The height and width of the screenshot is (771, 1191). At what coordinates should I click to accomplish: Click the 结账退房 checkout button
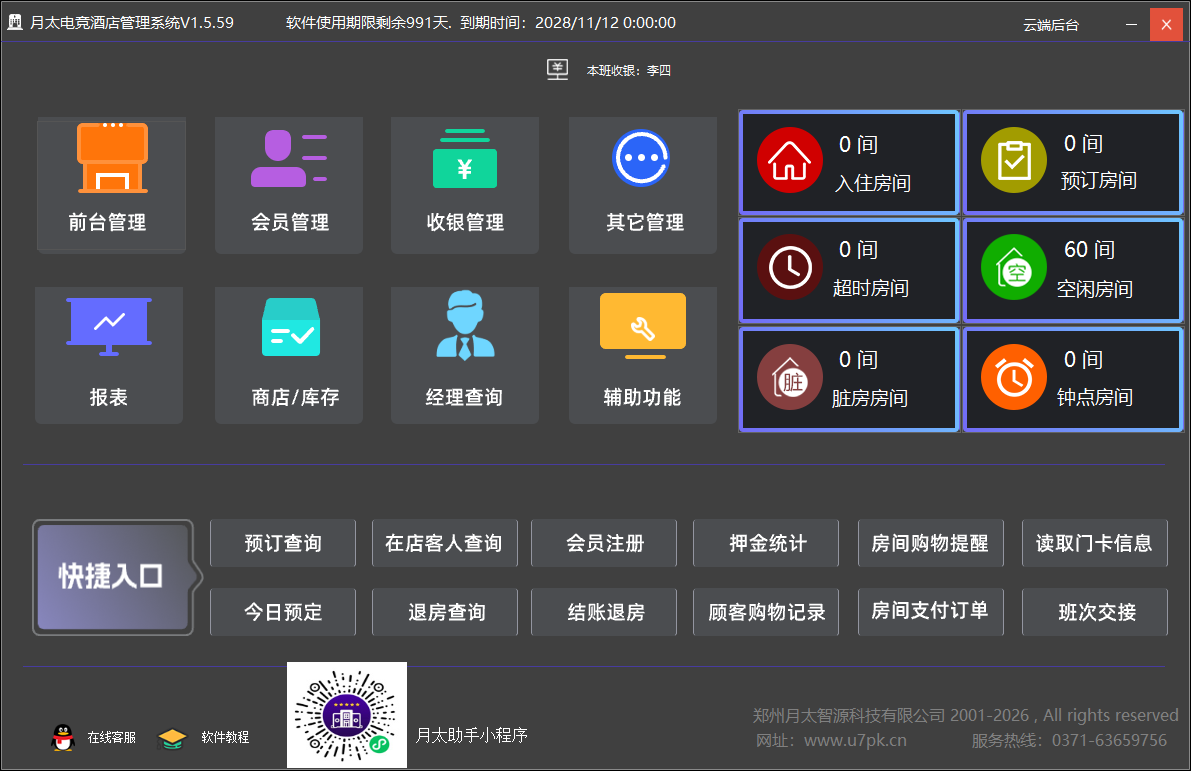tap(603, 611)
